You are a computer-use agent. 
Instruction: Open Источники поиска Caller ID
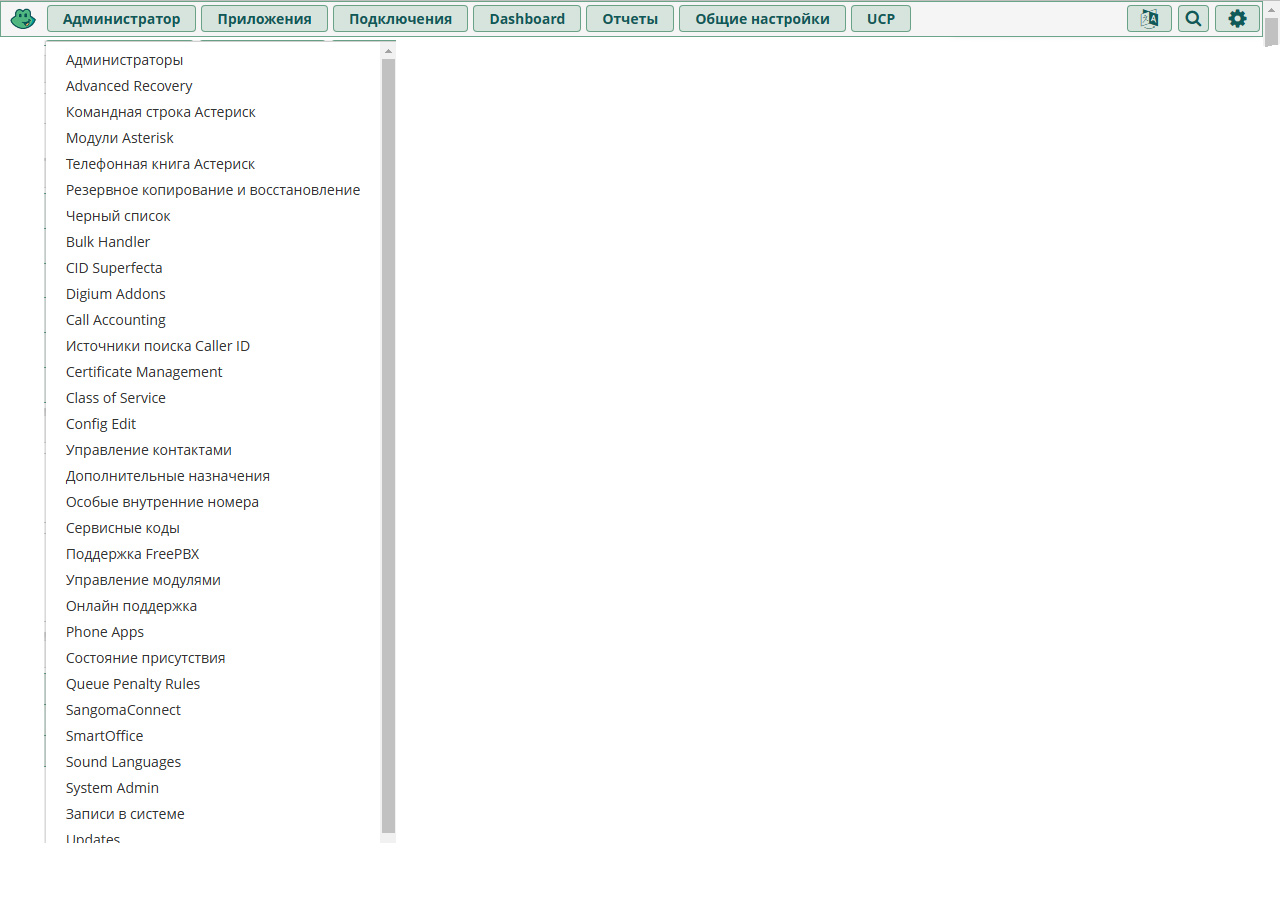pyautogui.click(x=158, y=346)
